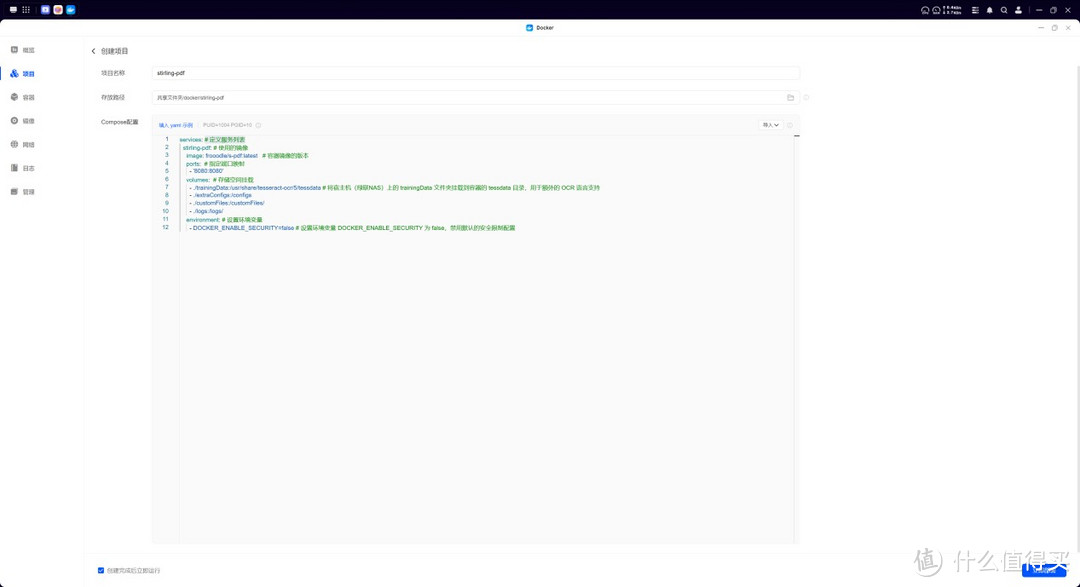Click the folder browse icon in path field

click(790, 98)
